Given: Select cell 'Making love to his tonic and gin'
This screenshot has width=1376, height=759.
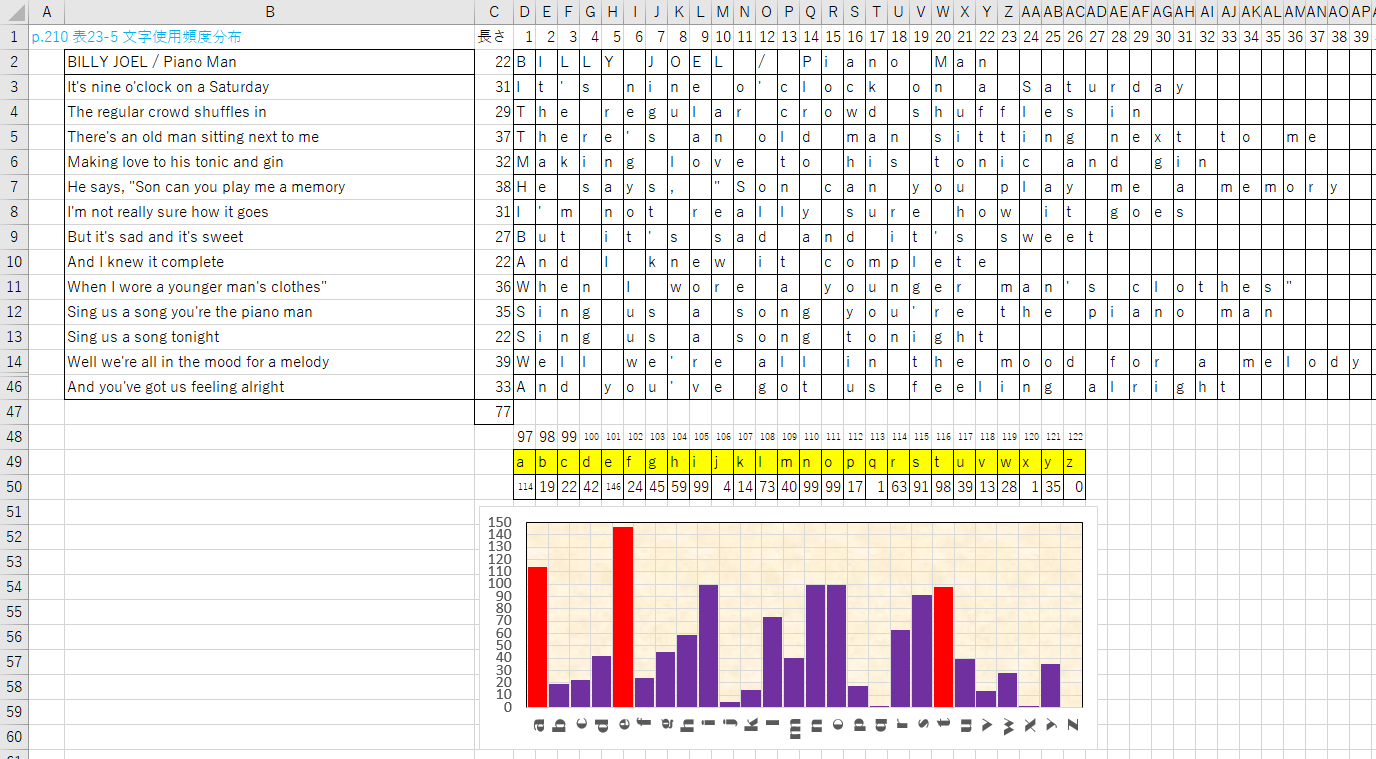Looking at the screenshot, I should (x=269, y=162).
